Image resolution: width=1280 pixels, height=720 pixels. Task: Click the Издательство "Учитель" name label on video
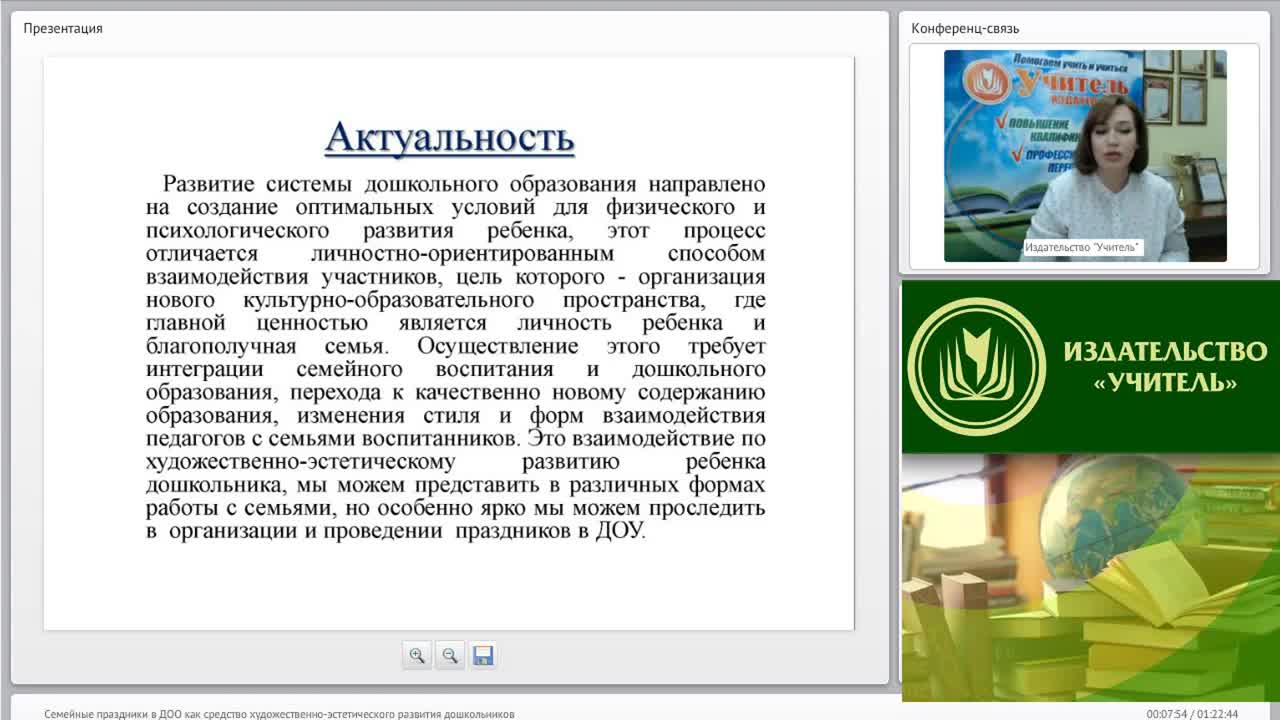1082,247
